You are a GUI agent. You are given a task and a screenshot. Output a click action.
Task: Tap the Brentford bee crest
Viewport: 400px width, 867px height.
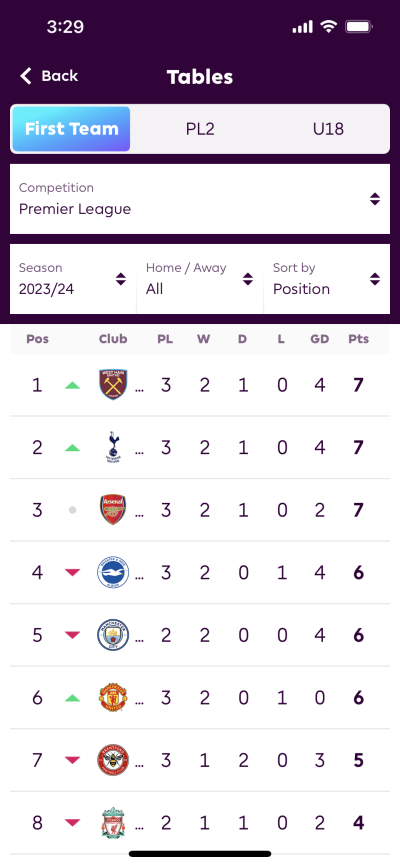pos(113,760)
